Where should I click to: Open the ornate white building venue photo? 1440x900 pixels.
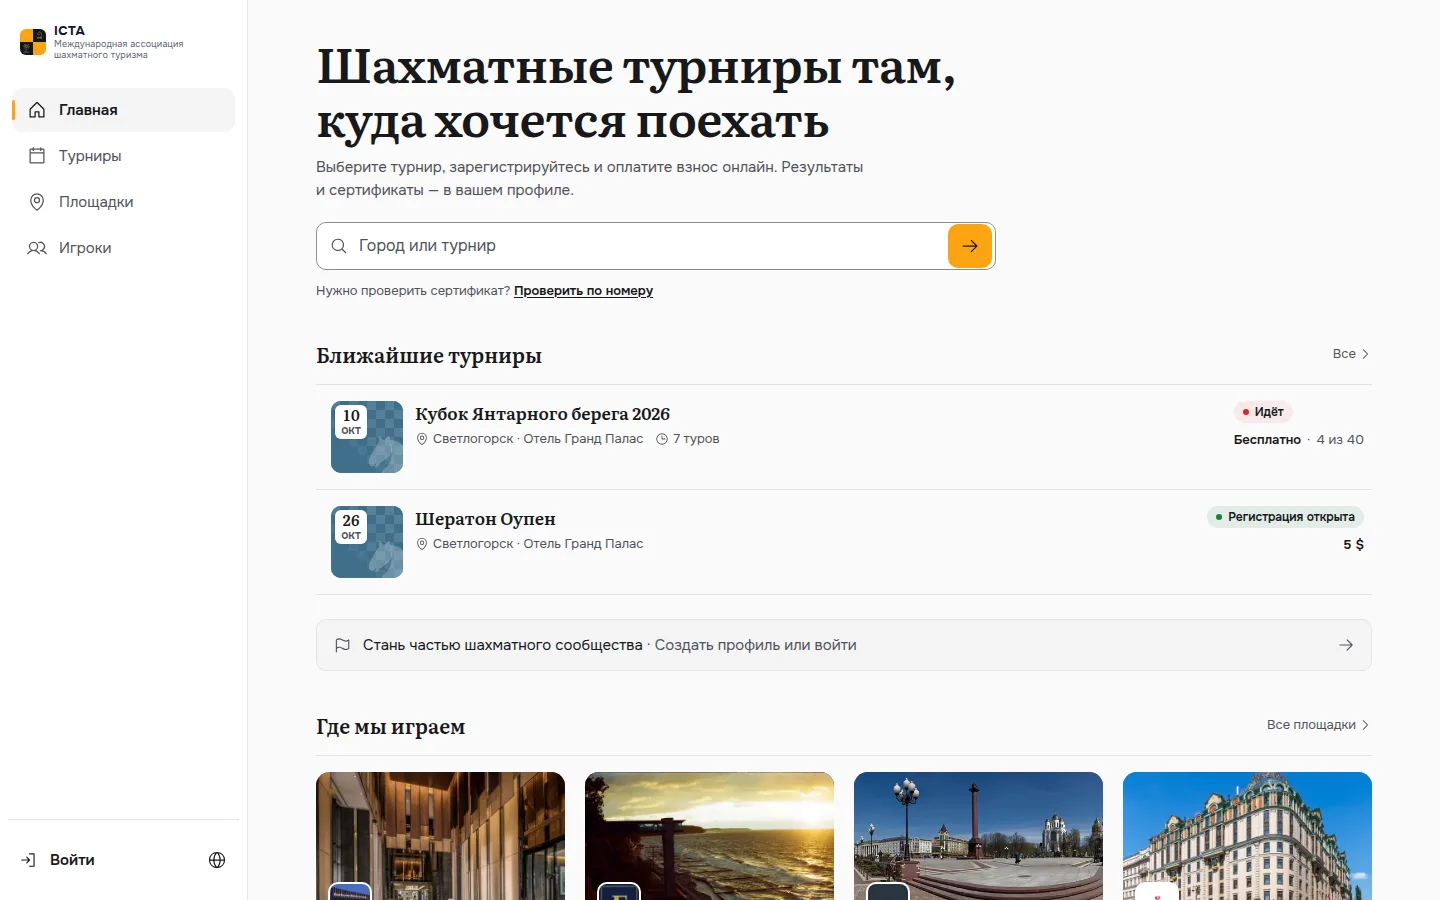(x=1247, y=836)
